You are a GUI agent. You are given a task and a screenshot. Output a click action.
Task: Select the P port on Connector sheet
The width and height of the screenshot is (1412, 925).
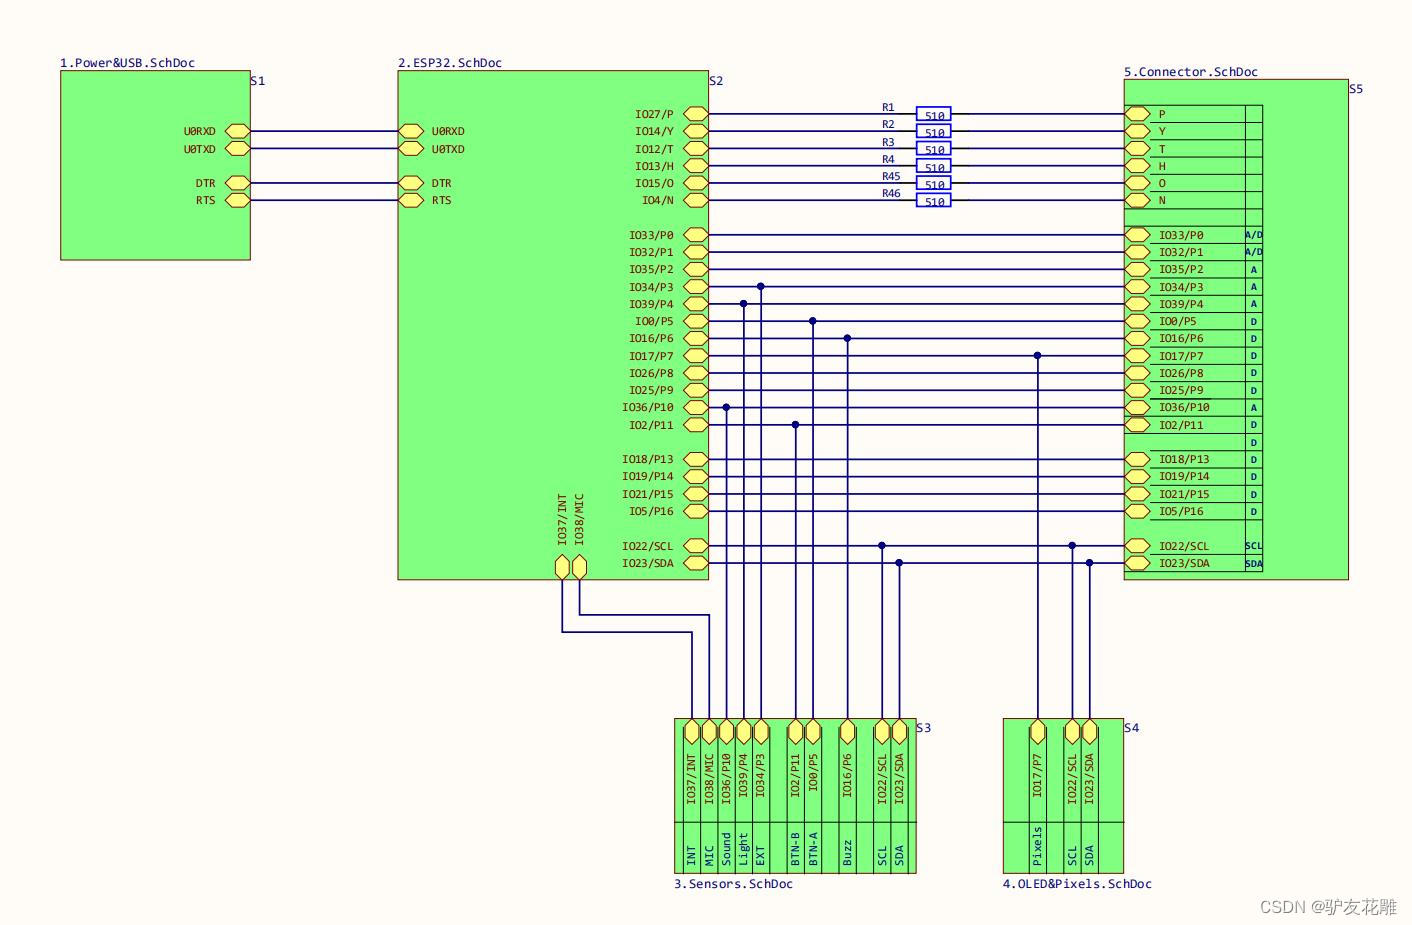click(x=1137, y=114)
